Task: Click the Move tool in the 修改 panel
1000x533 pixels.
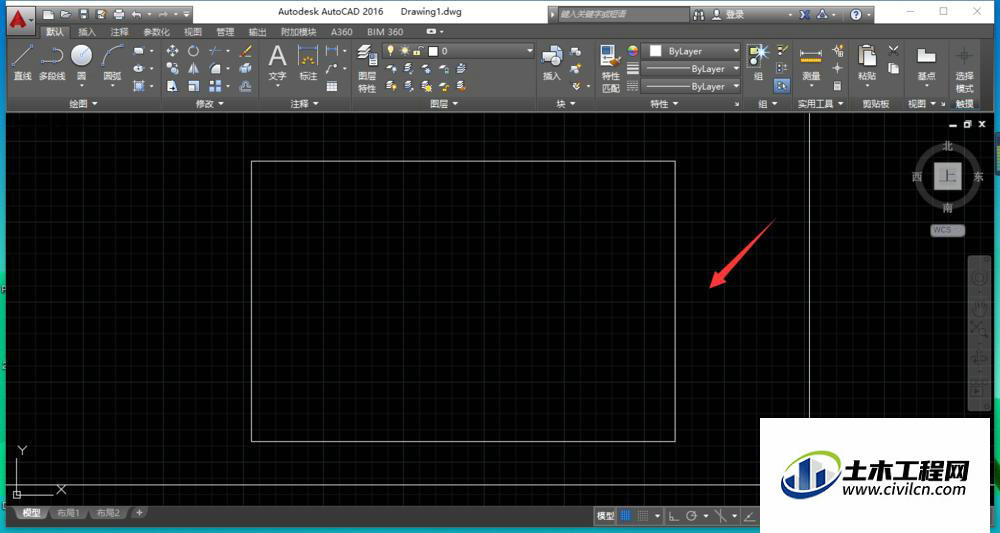Action: point(172,51)
